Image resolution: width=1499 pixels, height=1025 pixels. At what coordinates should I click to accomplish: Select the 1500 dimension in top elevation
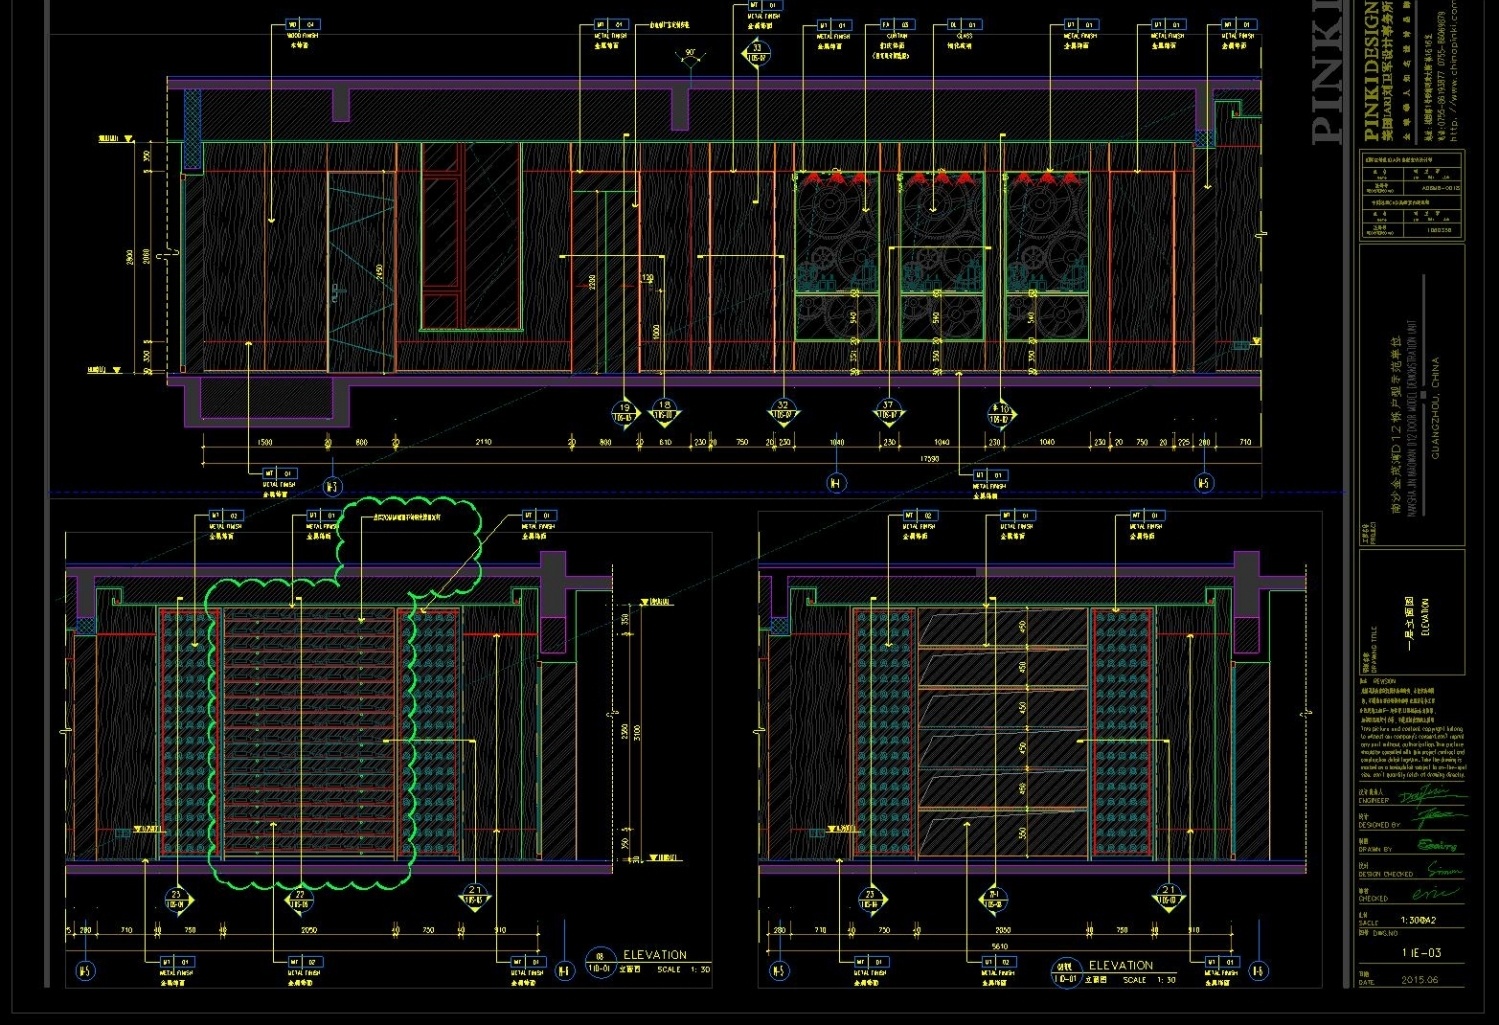(x=265, y=442)
